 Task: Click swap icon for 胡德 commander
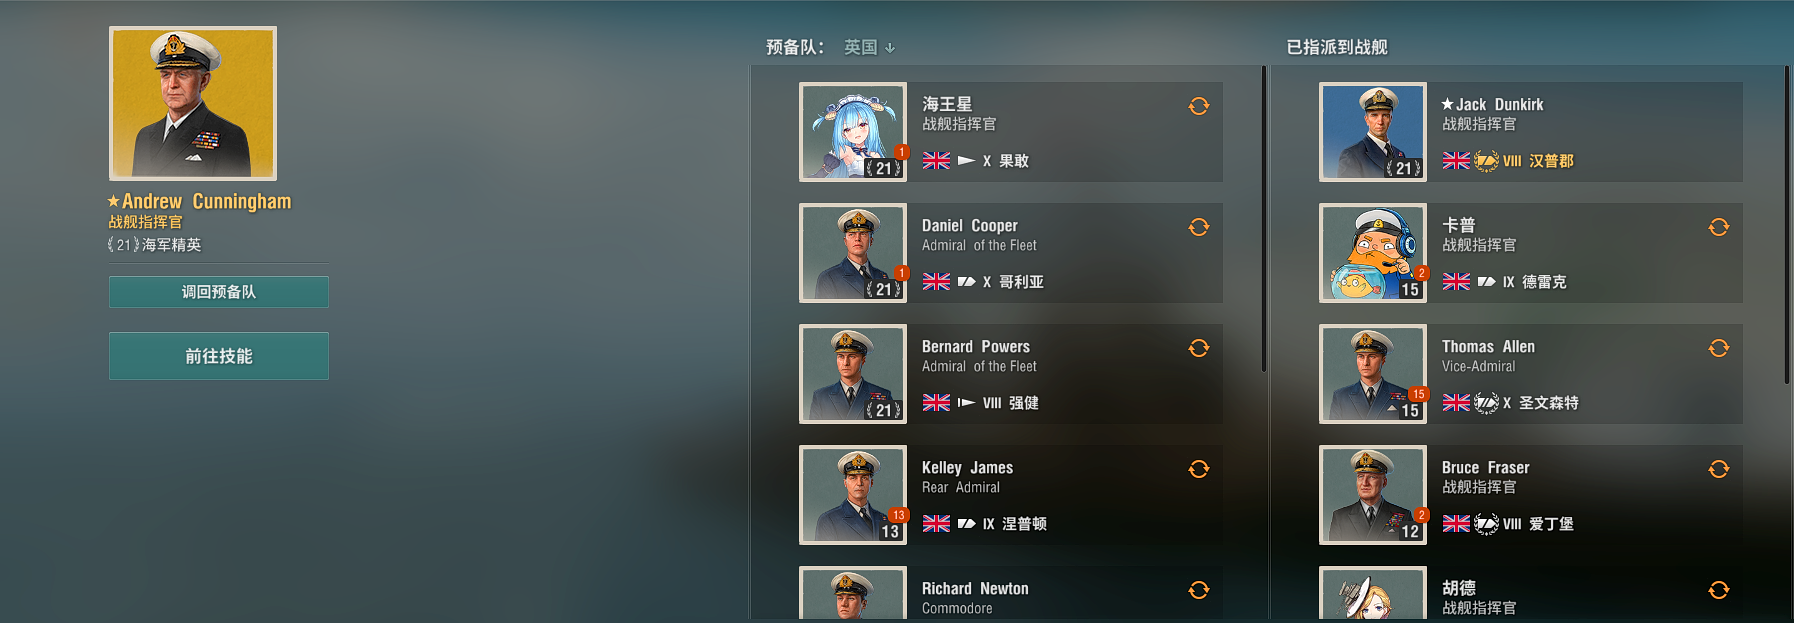pos(1719,590)
